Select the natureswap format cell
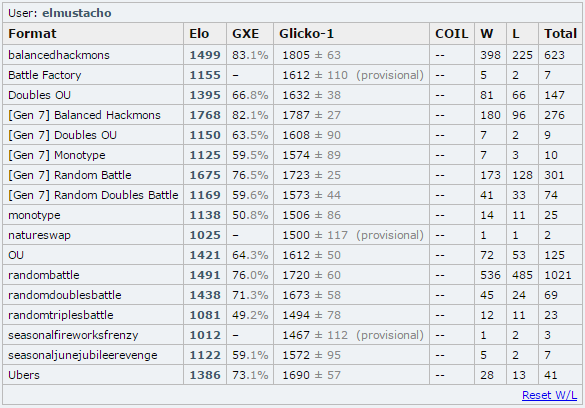 click(93, 235)
